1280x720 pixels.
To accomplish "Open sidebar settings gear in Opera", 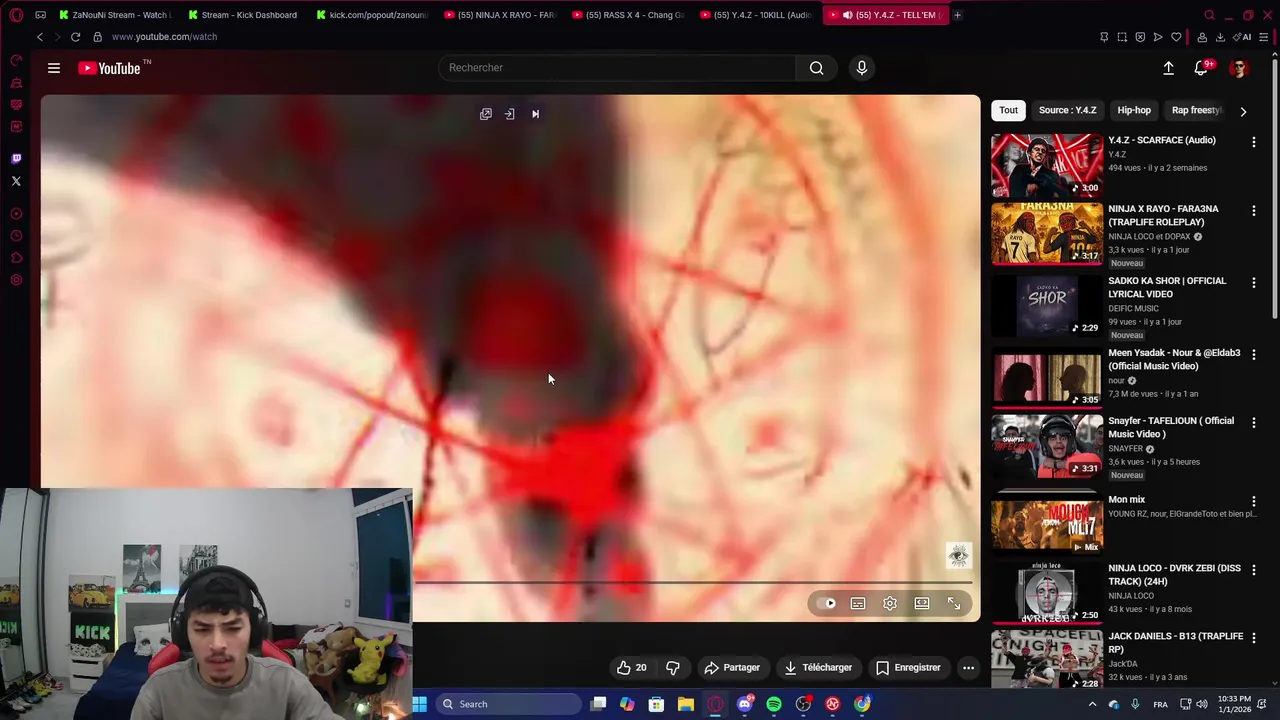I will (x=16, y=280).
